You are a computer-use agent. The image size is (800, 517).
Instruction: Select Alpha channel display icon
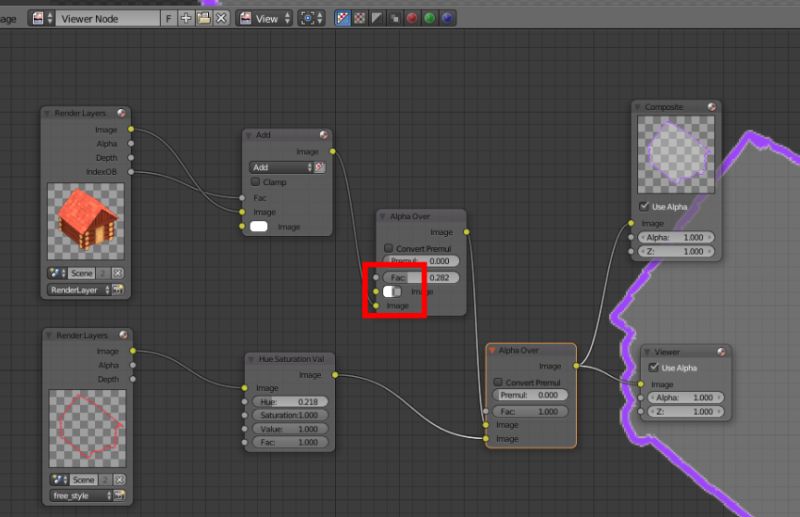click(377, 19)
